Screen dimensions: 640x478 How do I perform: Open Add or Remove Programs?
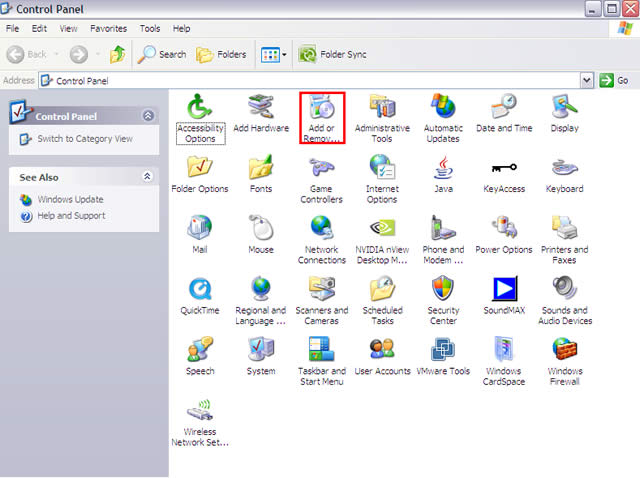(x=322, y=118)
